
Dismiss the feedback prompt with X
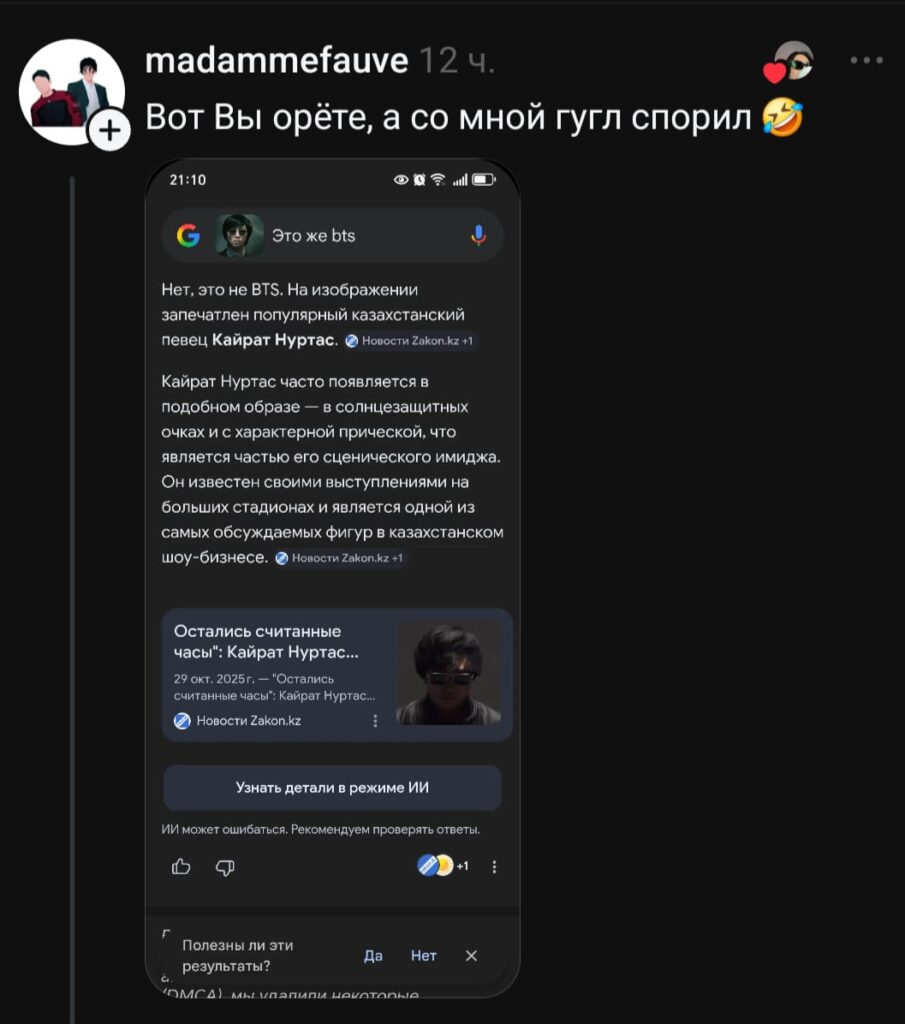click(x=471, y=956)
